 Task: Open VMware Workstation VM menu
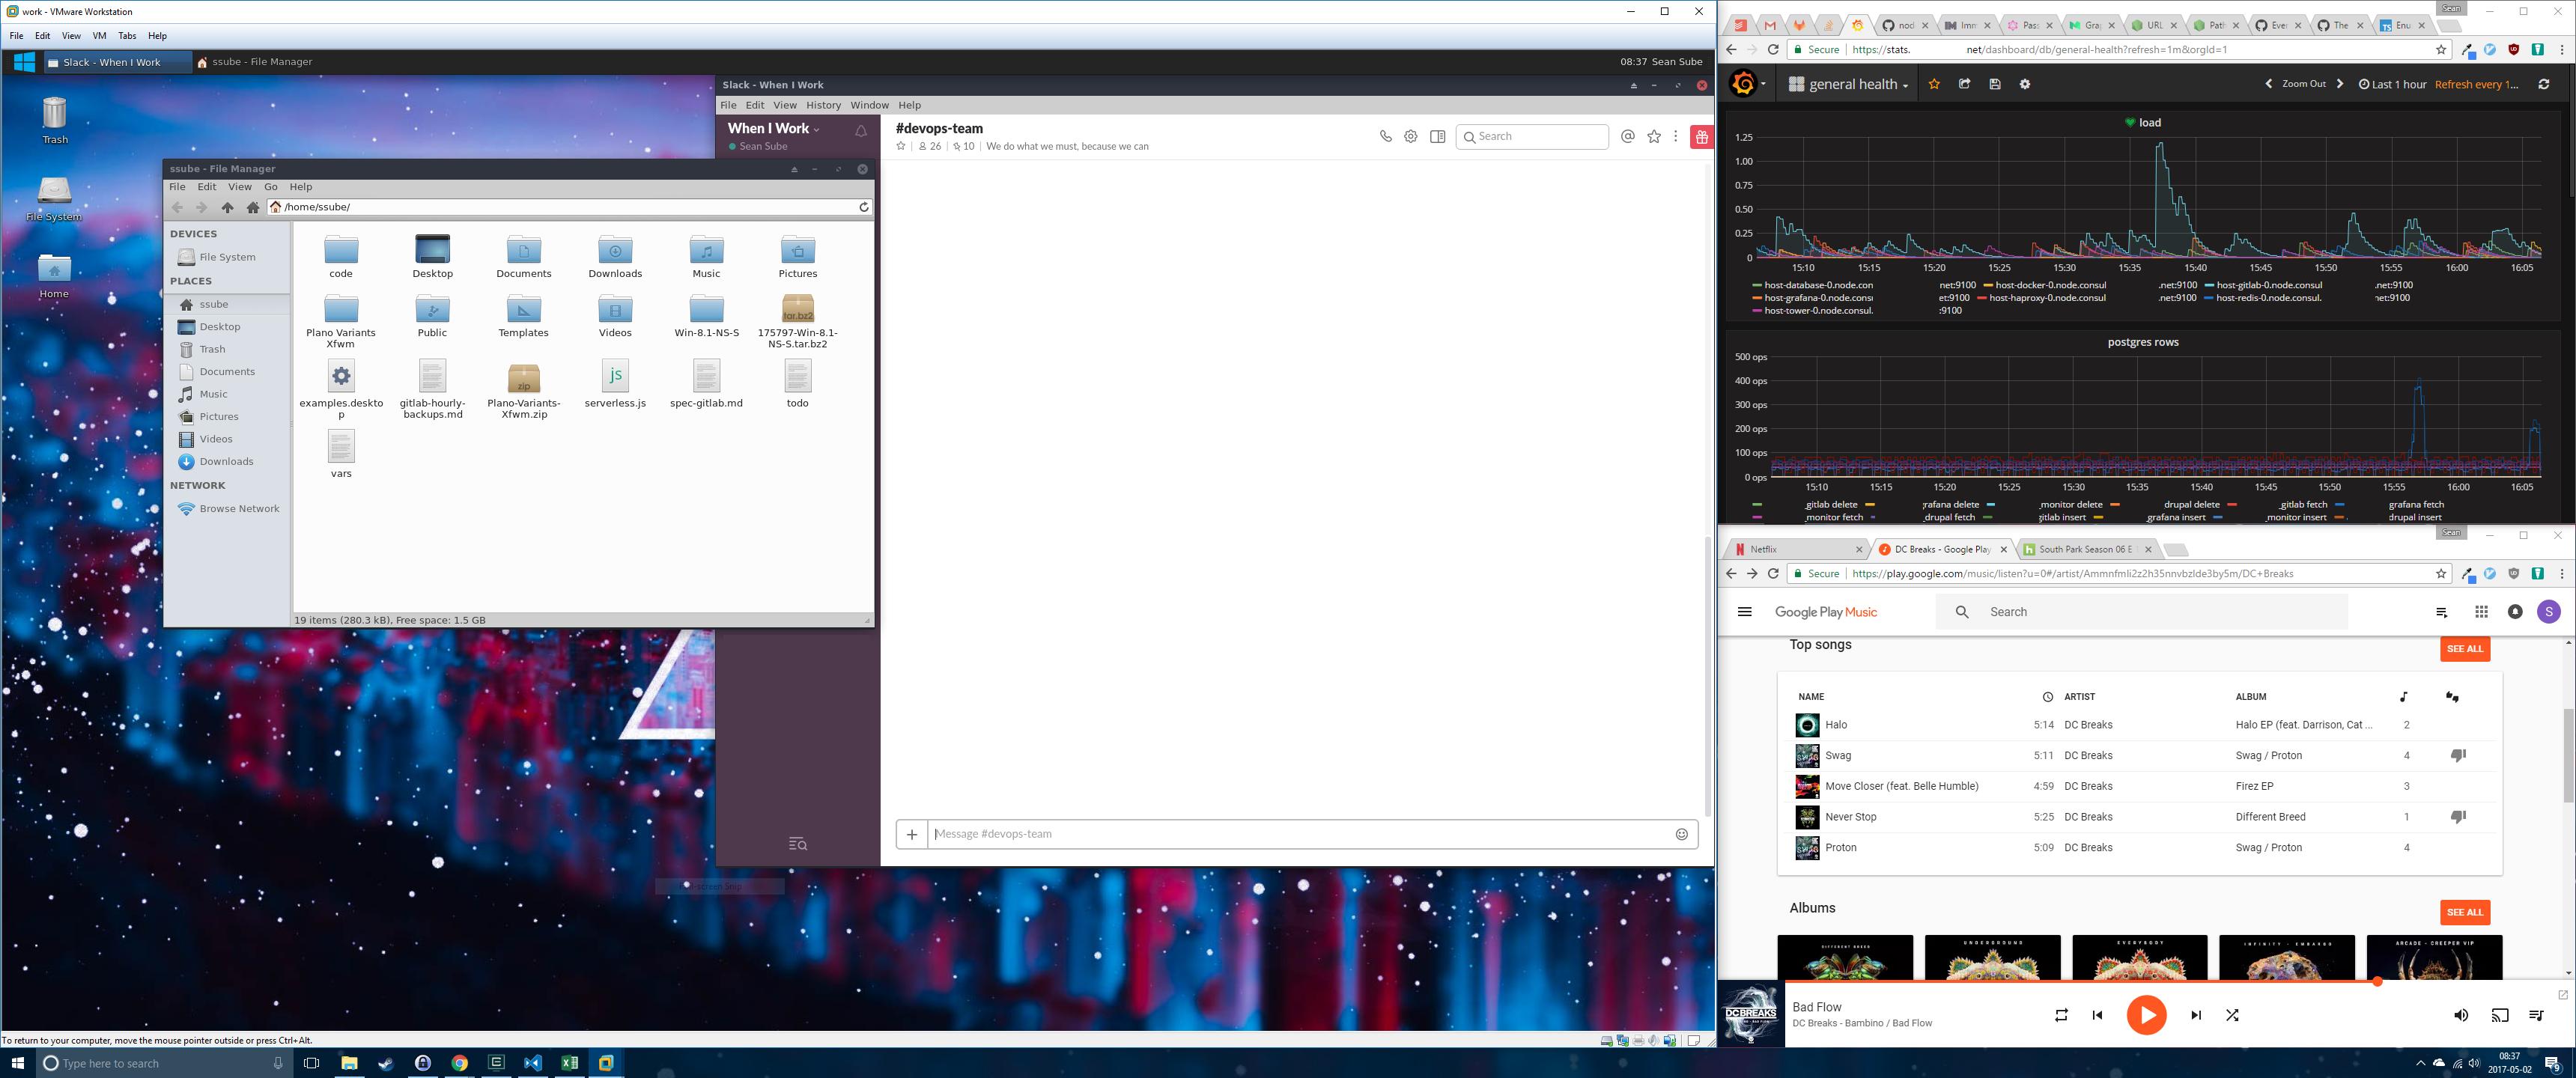[x=99, y=36]
